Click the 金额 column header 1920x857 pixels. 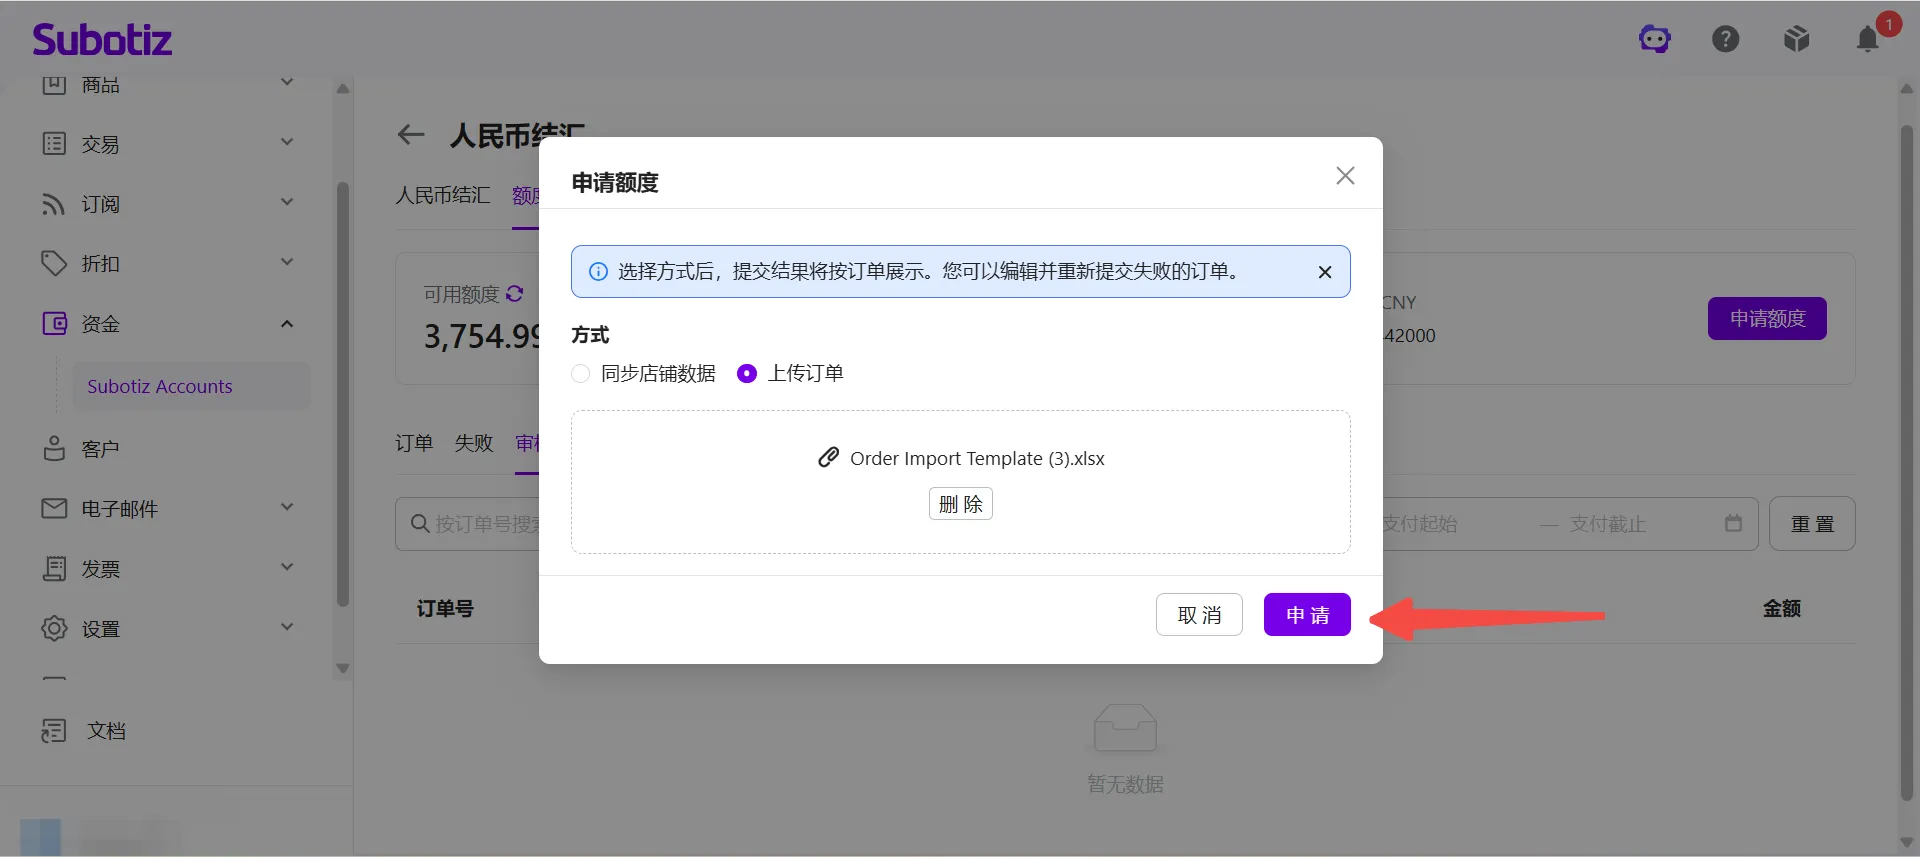pyautogui.click(x=1781, y=608)
